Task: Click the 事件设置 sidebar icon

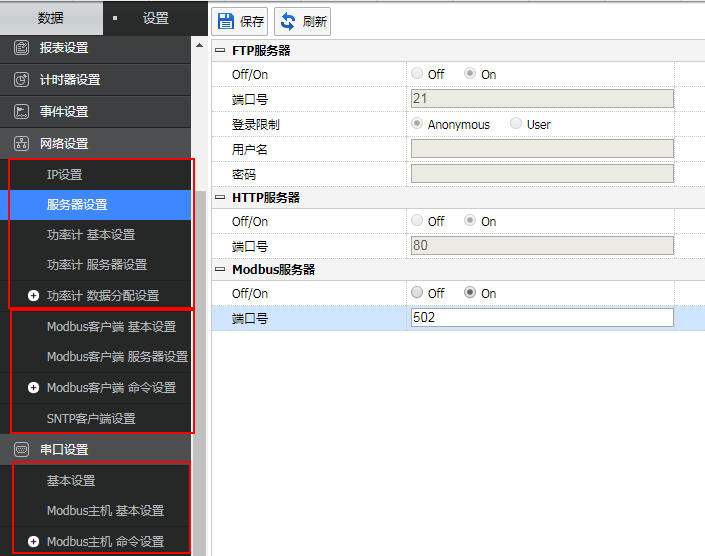Action: coord(21,112)
